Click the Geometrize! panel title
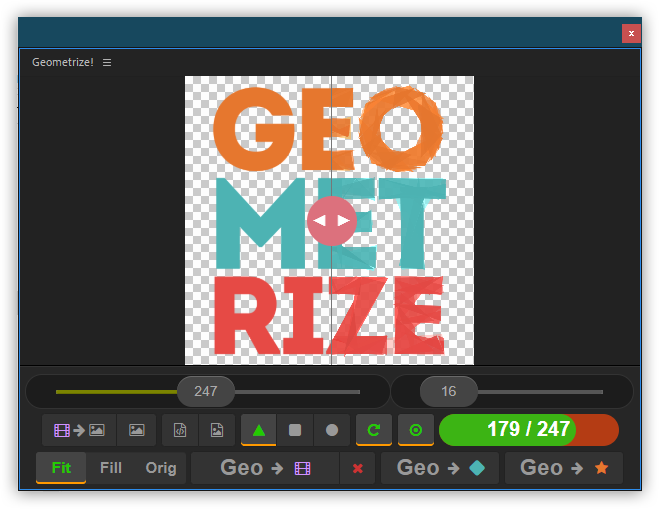This screenshot has width=659, height=509. tap(63, 62)
